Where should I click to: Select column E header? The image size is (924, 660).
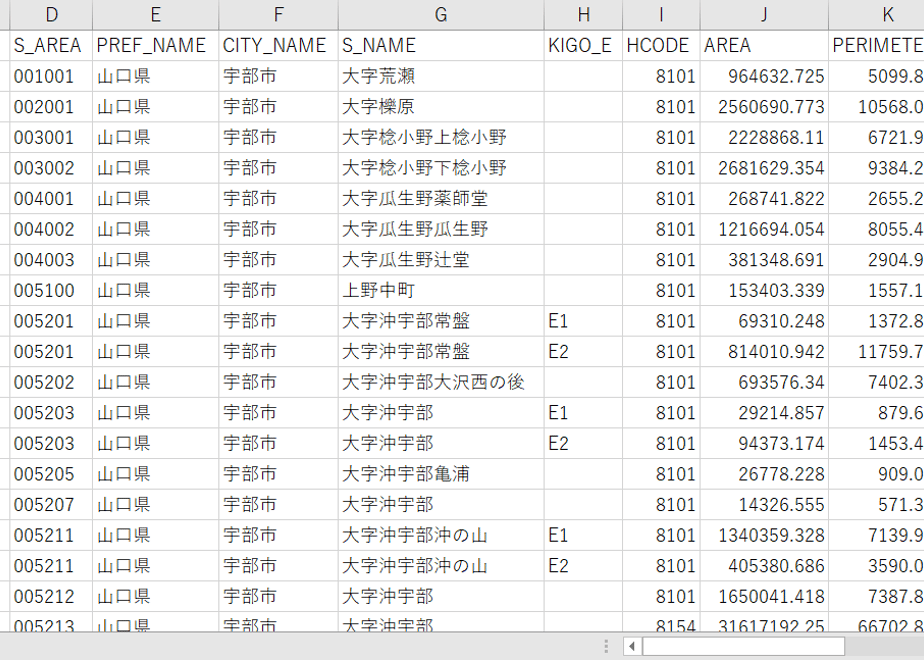tap(156, 15)
